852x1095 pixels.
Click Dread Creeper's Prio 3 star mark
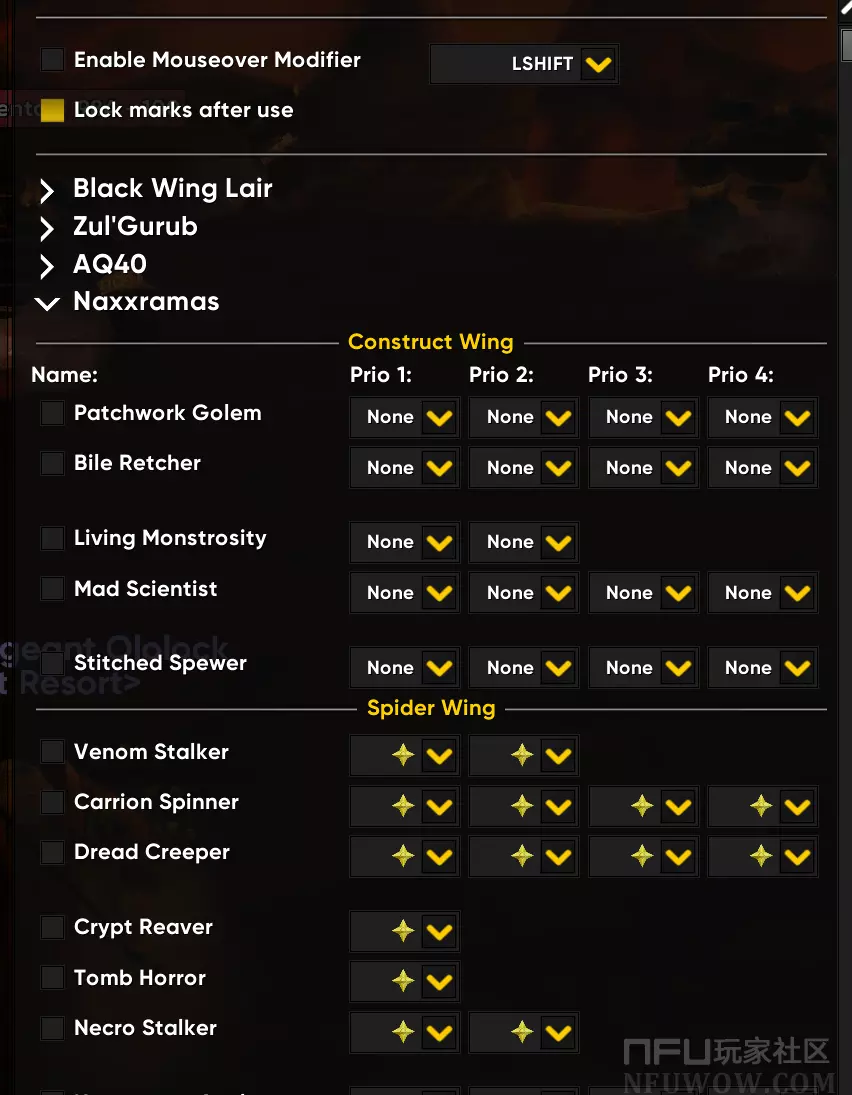pyautogui.click(x=642, y=856)
